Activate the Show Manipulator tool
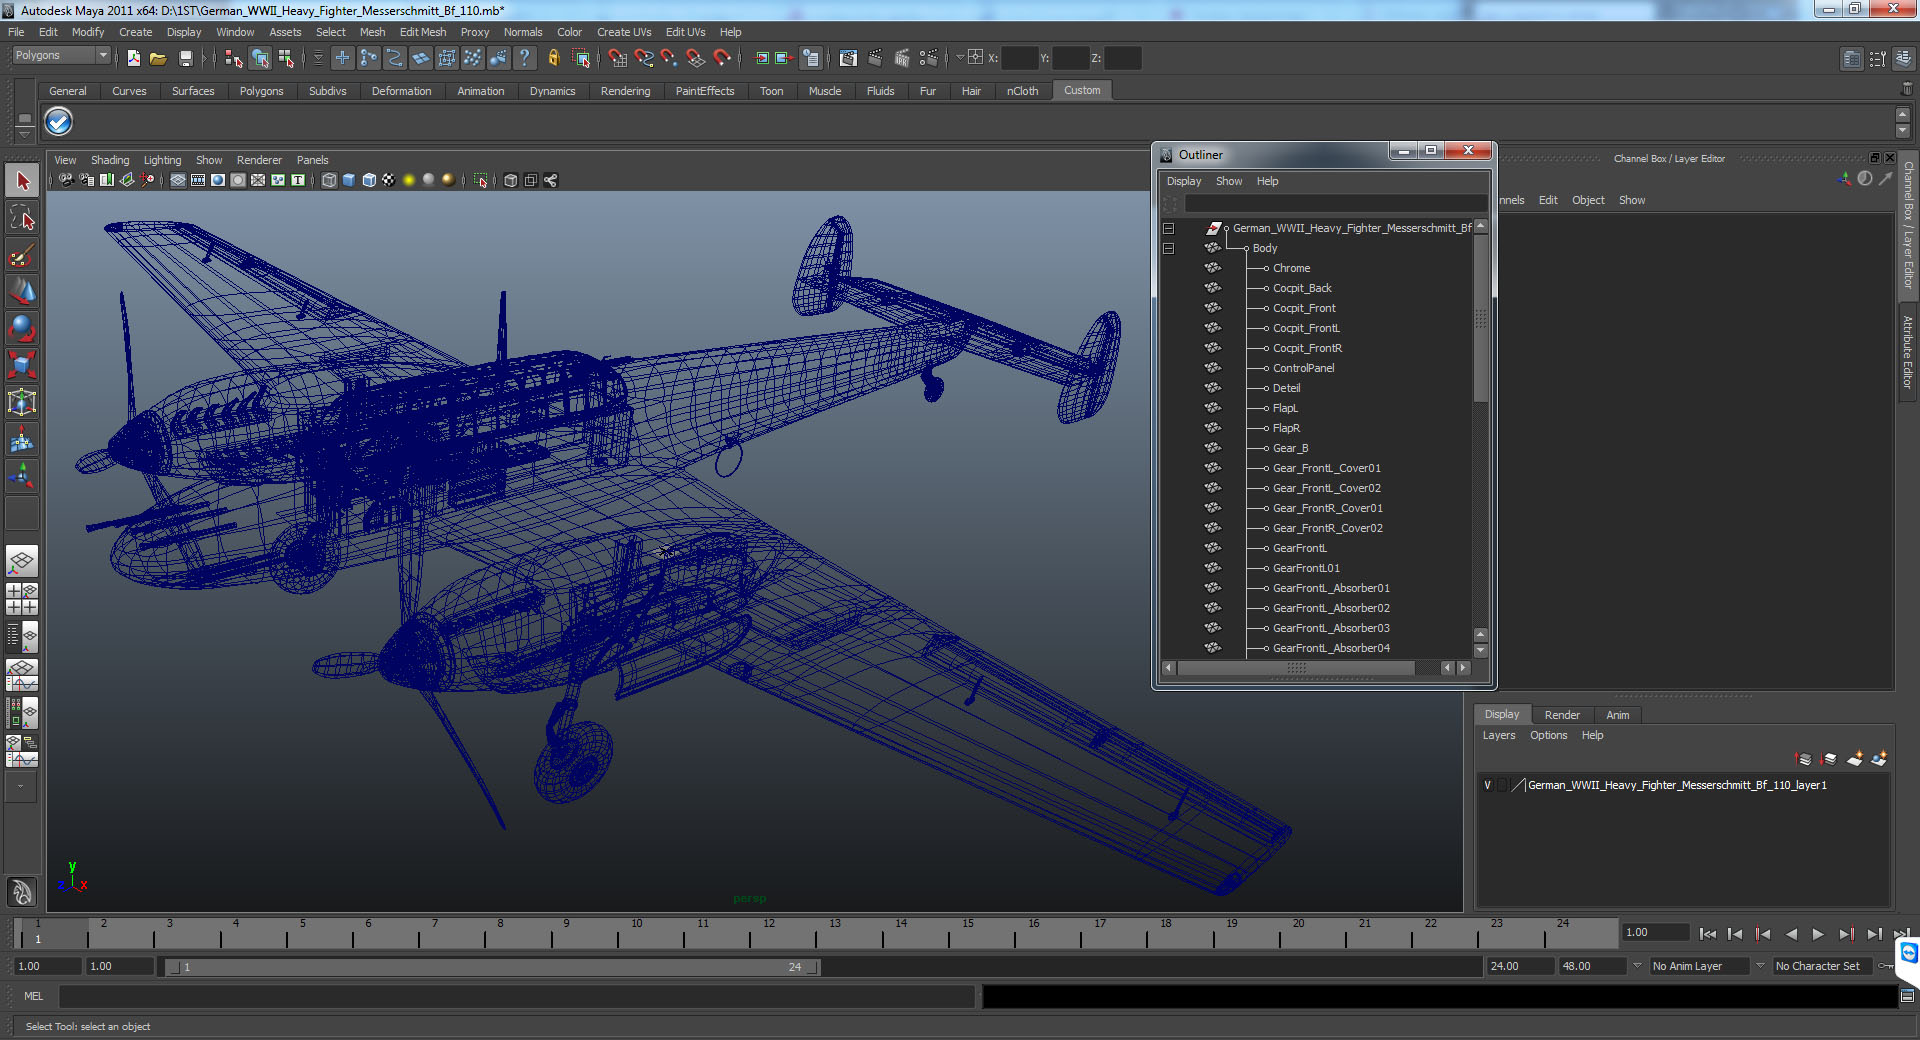 click(x=22, y=475)
